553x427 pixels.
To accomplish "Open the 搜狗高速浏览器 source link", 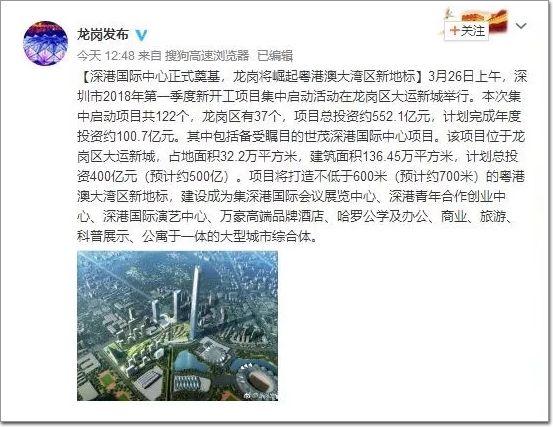I will pyautogui.click(x=207, y=55).
